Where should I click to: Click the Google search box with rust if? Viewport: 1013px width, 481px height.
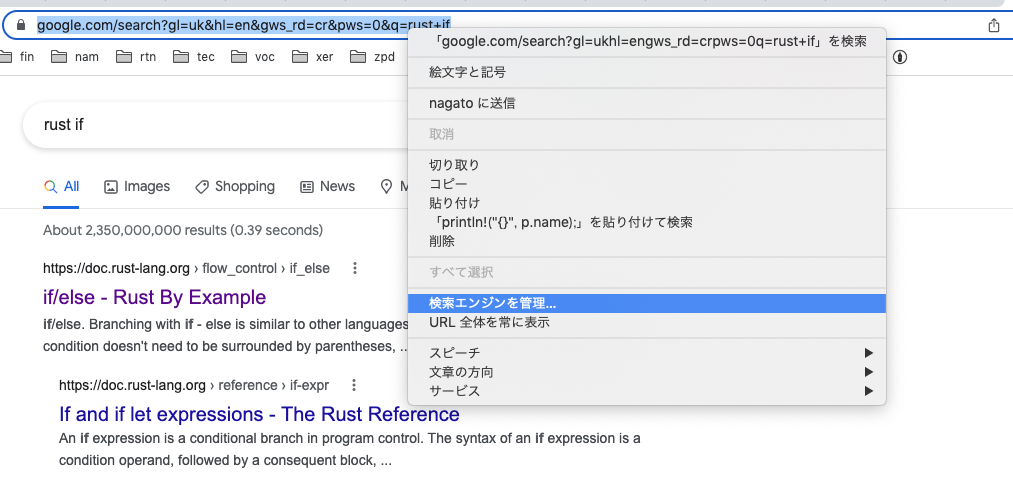216,125
